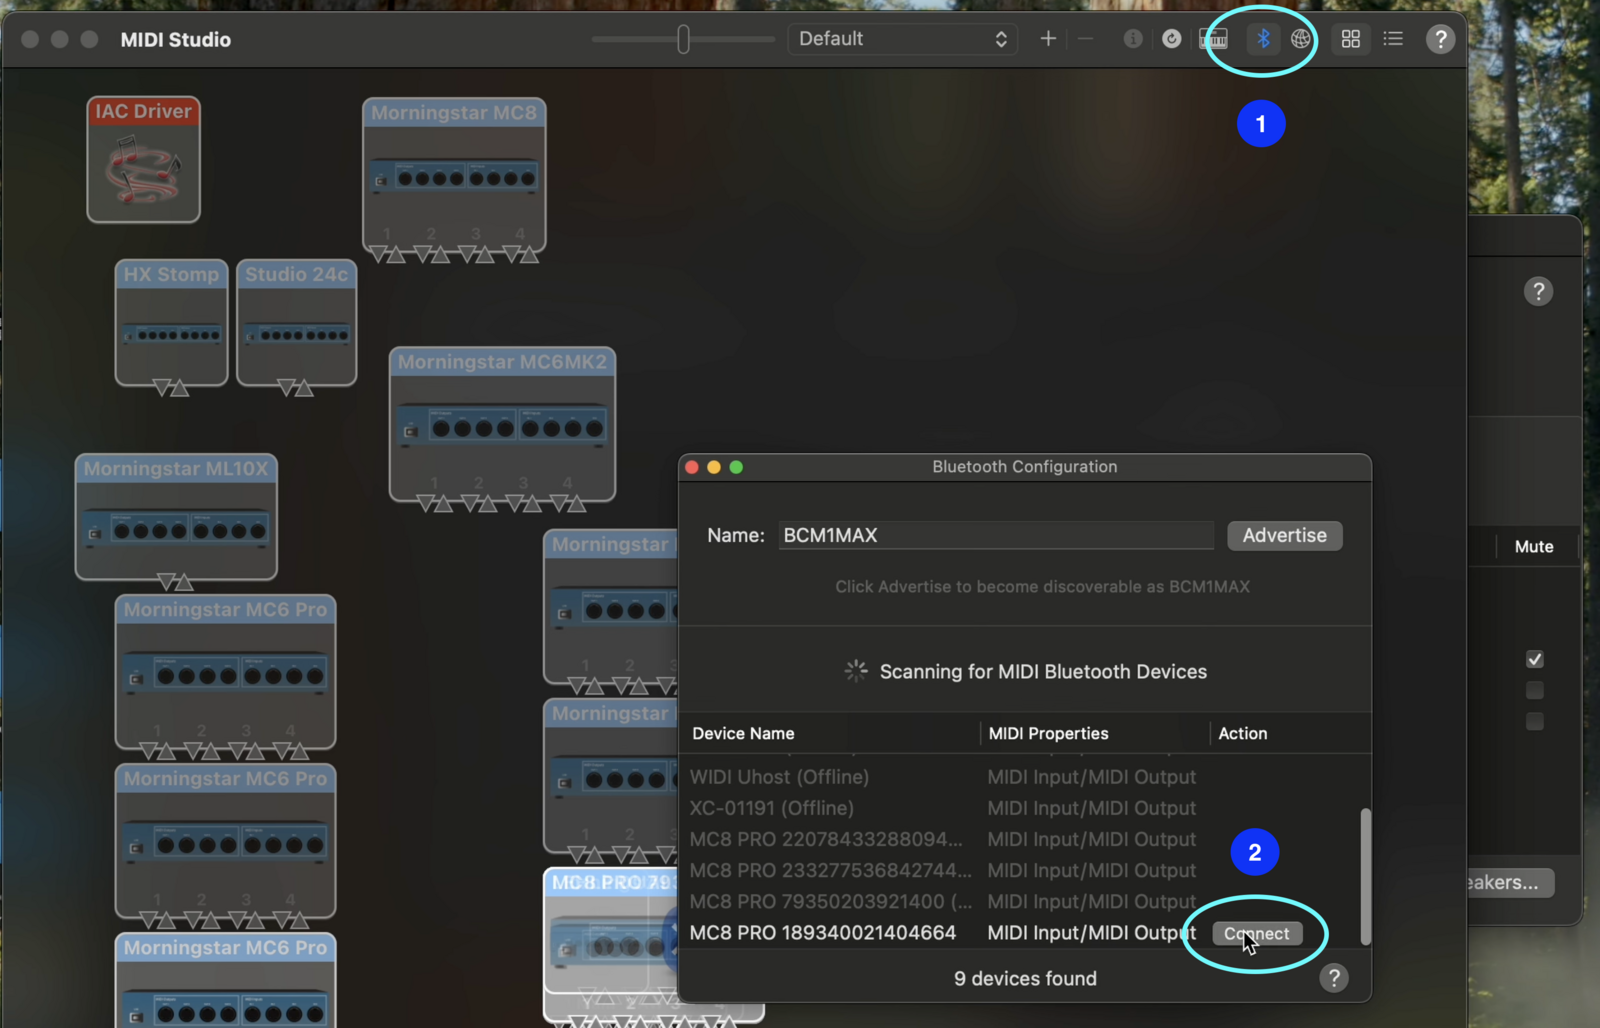
Task: Open MIDI Network Setup globe icon
Action: pos(1301,39)
